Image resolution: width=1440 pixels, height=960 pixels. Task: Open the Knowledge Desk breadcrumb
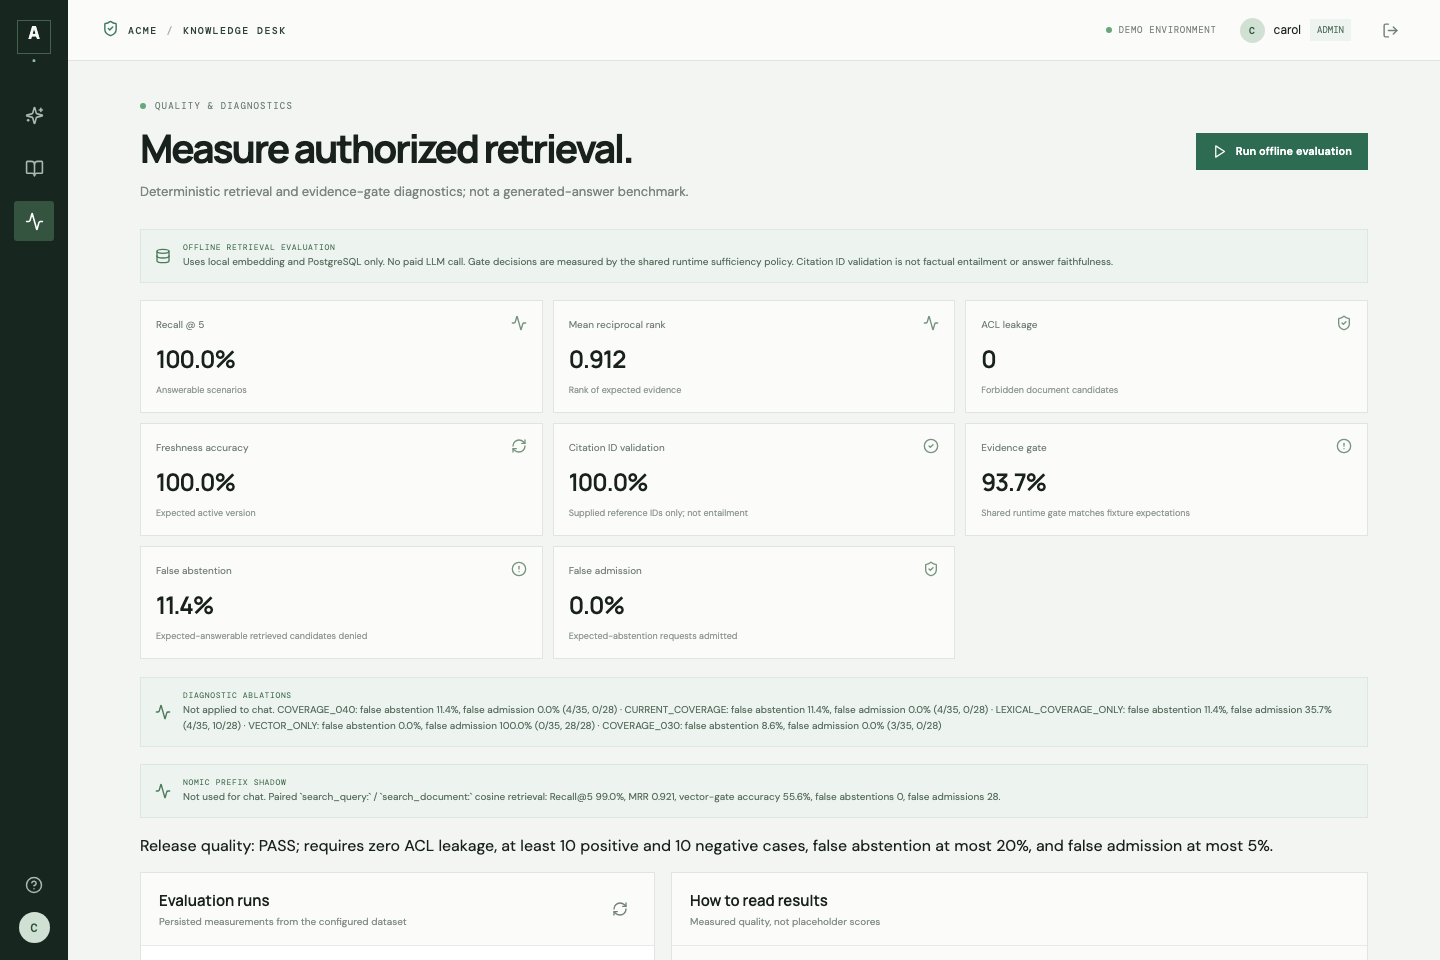(x=234, y=31)
